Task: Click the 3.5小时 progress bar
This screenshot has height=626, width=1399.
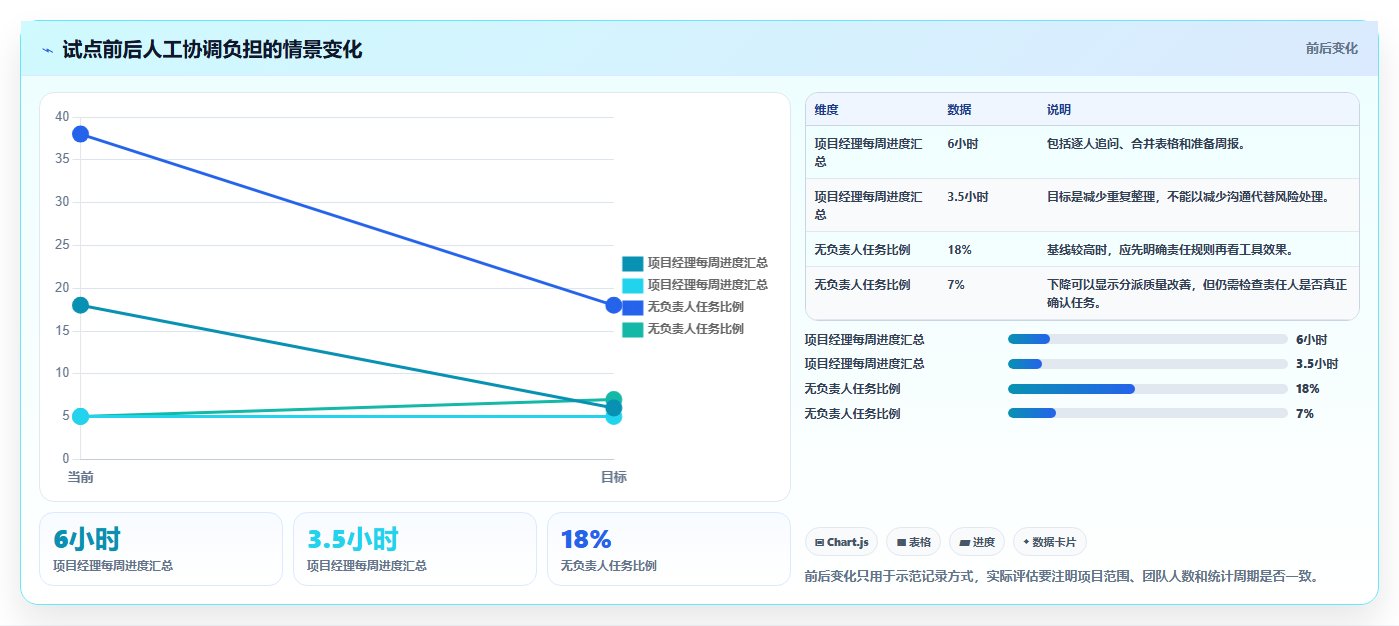Action: (x=1148, y=364)
